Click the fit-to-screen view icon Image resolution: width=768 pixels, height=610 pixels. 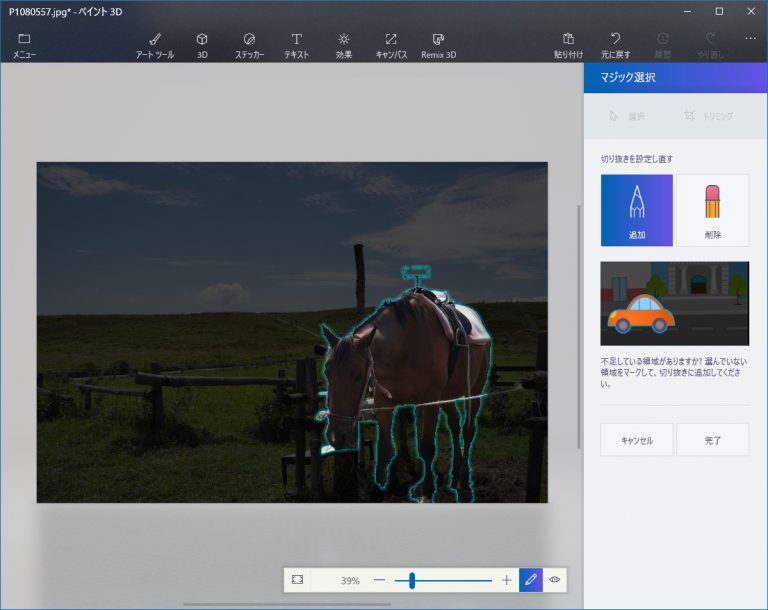click(297, 580)
